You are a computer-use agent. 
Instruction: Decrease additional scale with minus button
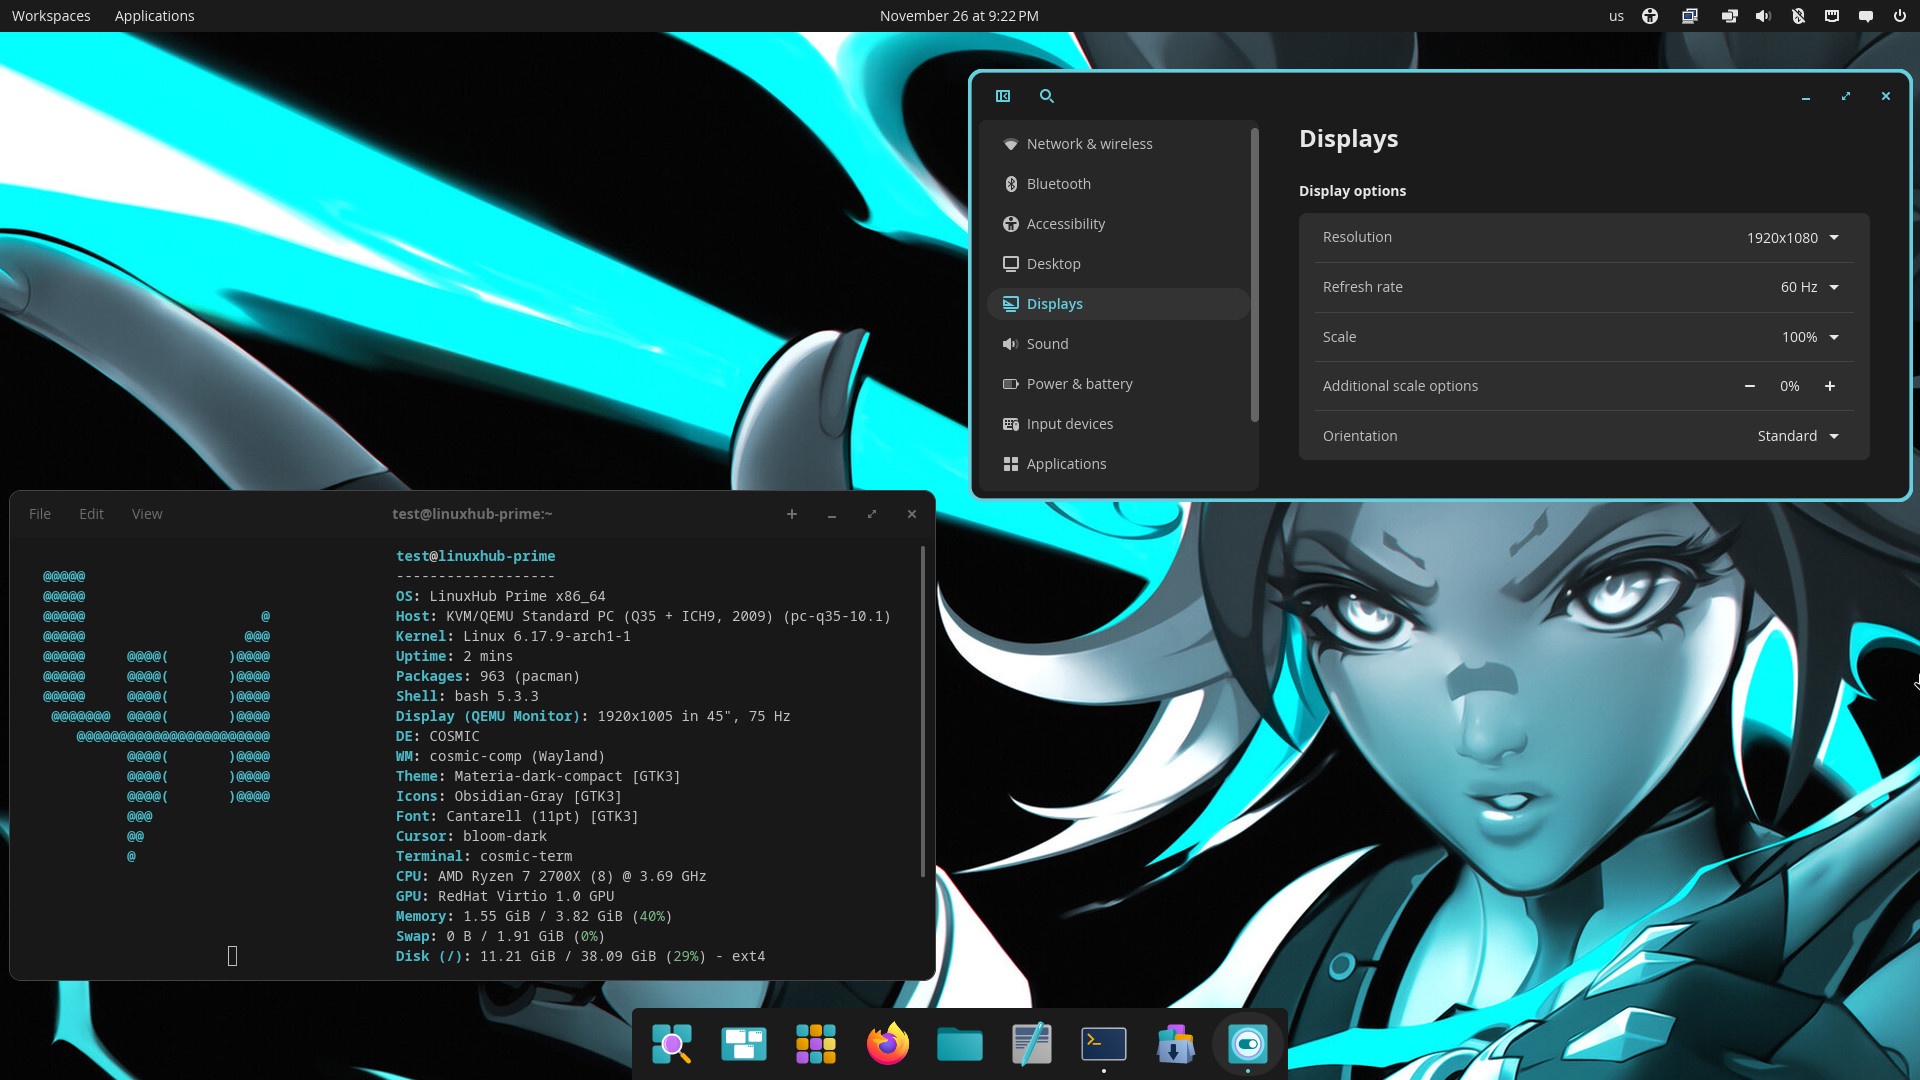[1750, 386]
